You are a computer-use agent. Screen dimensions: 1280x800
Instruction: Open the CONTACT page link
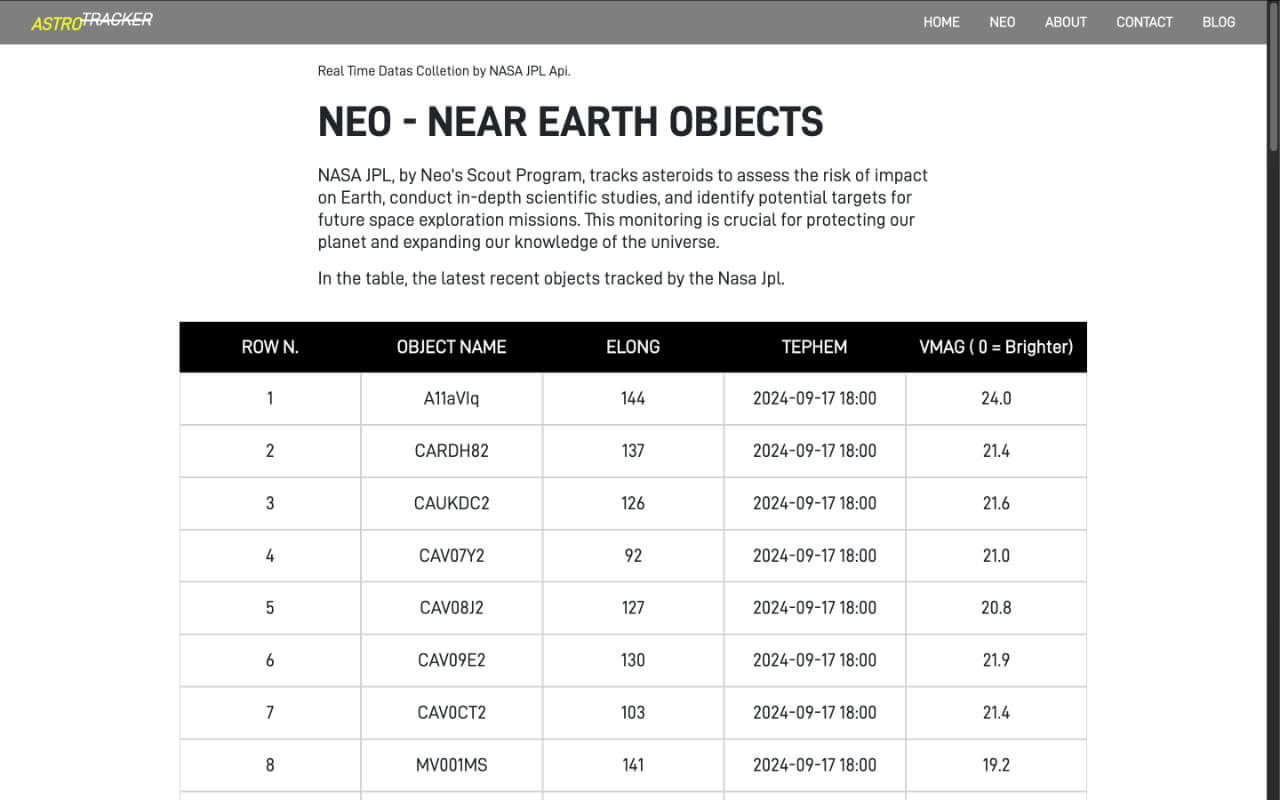point(1144,22)
